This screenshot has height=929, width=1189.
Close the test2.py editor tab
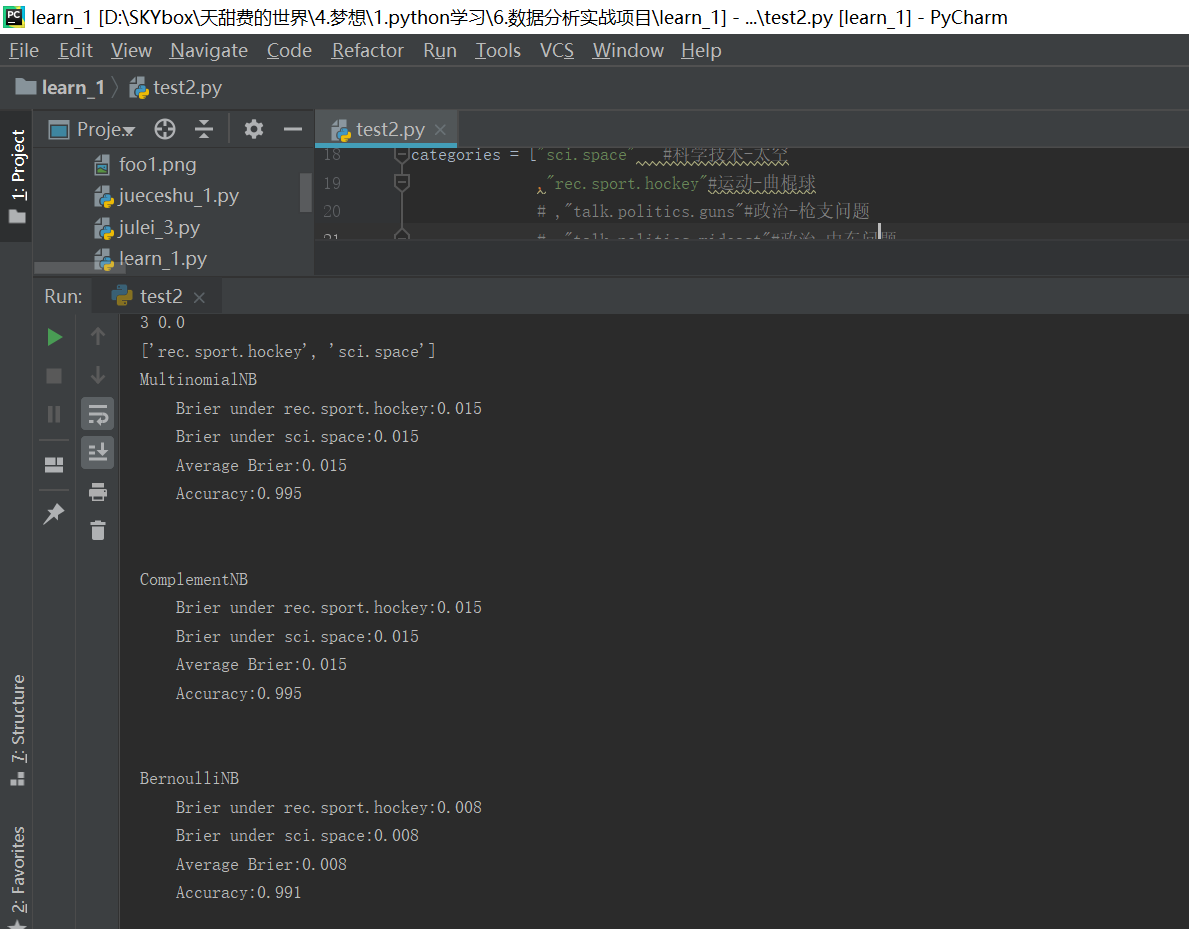pos(440,130)
